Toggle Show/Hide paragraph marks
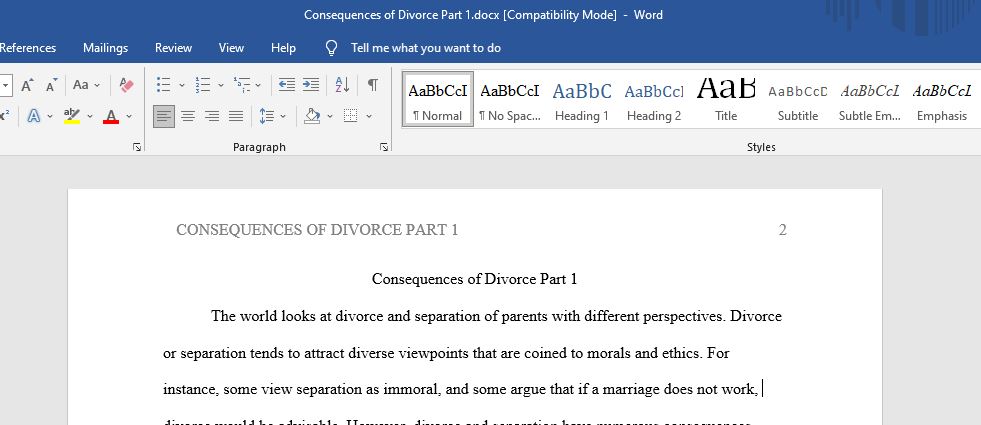The height and width of the screenshot is (425, 981). coord(372,84)
